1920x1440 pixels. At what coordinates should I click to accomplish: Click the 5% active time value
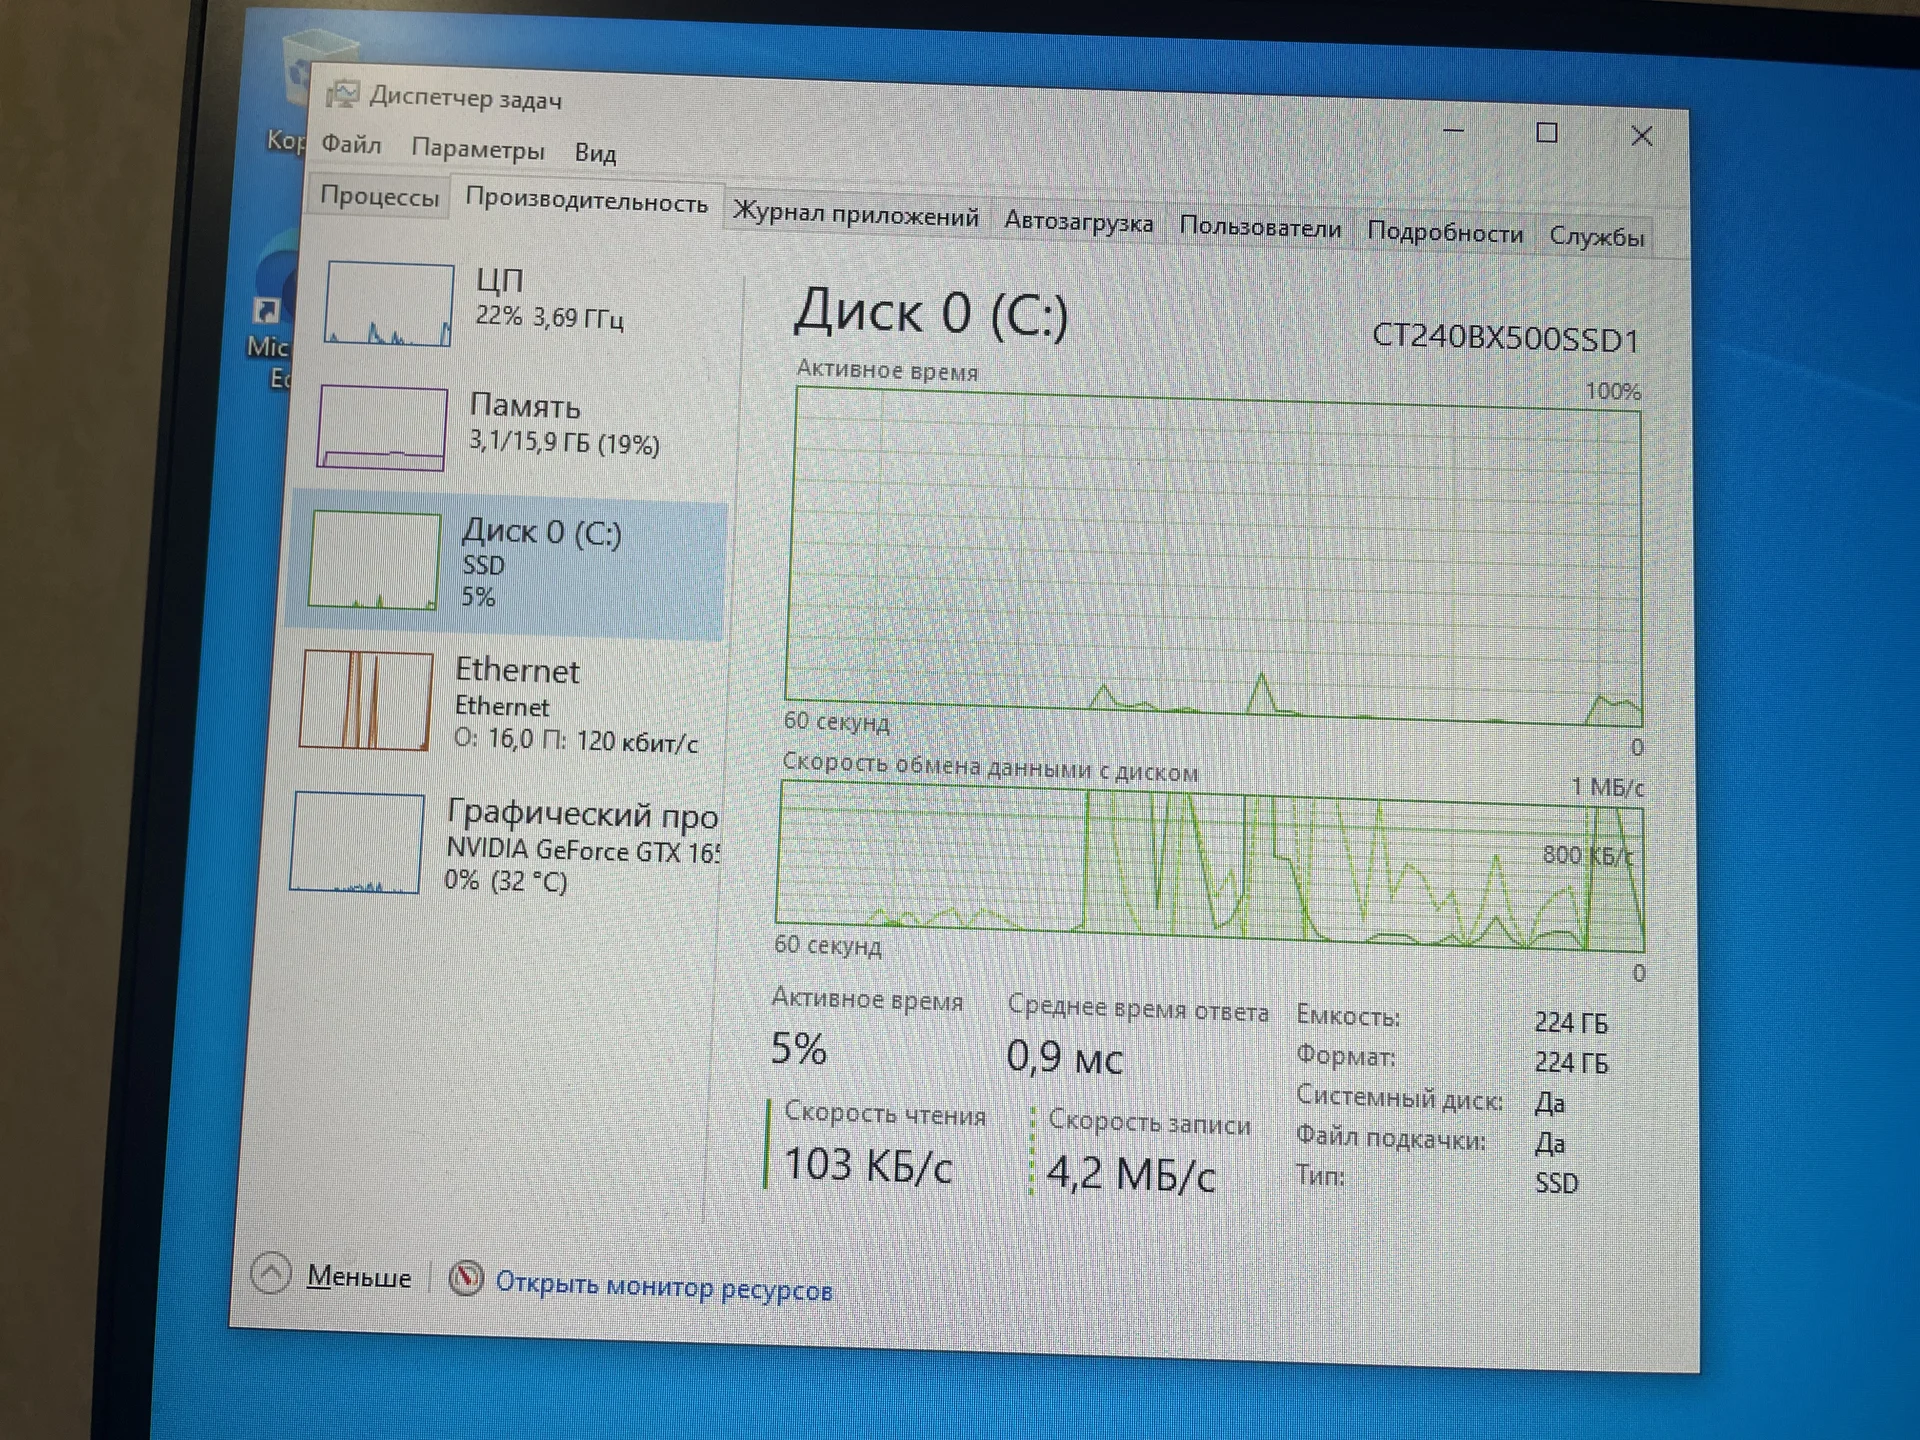(799, 1049)
